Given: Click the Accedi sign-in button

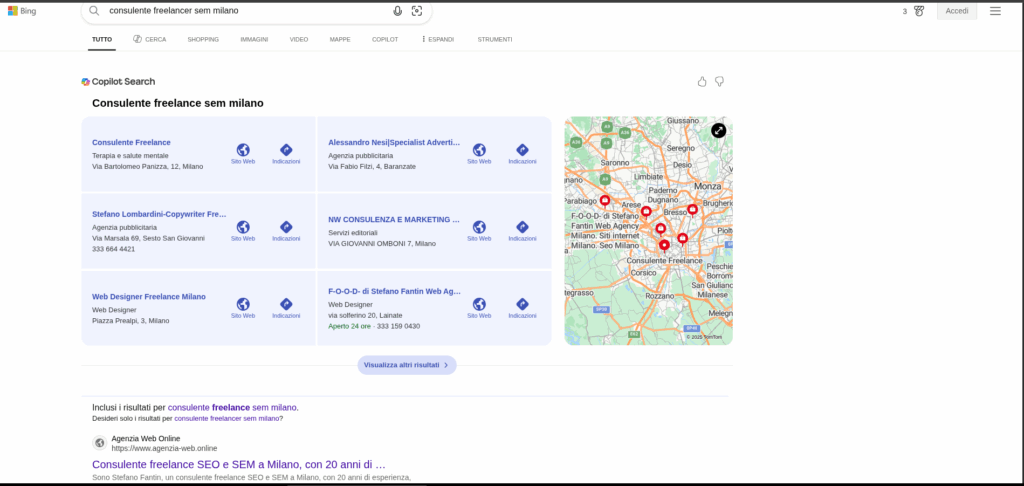Looking at the screenshot, I should [x=957, y=11].
